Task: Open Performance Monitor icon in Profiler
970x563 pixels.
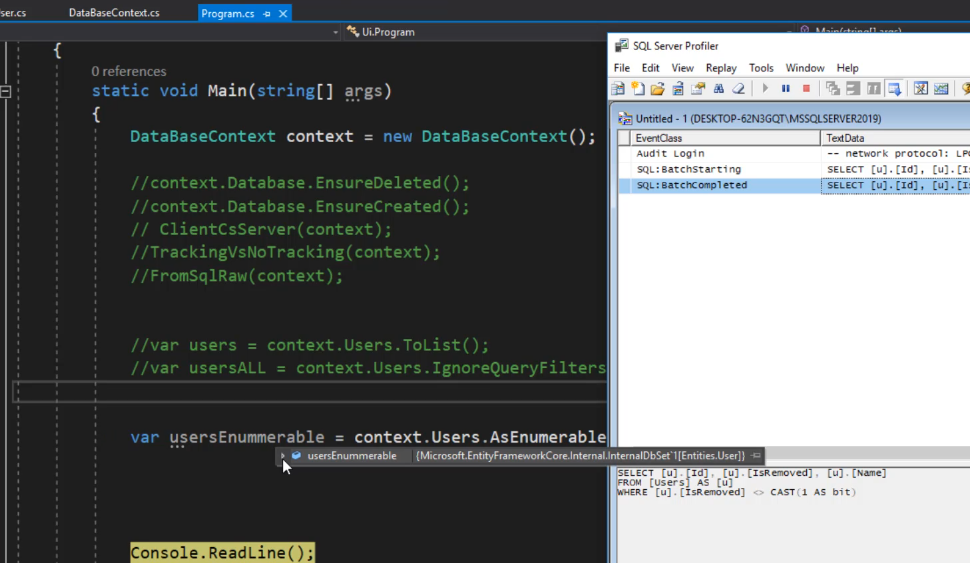Action: [941, 88]
